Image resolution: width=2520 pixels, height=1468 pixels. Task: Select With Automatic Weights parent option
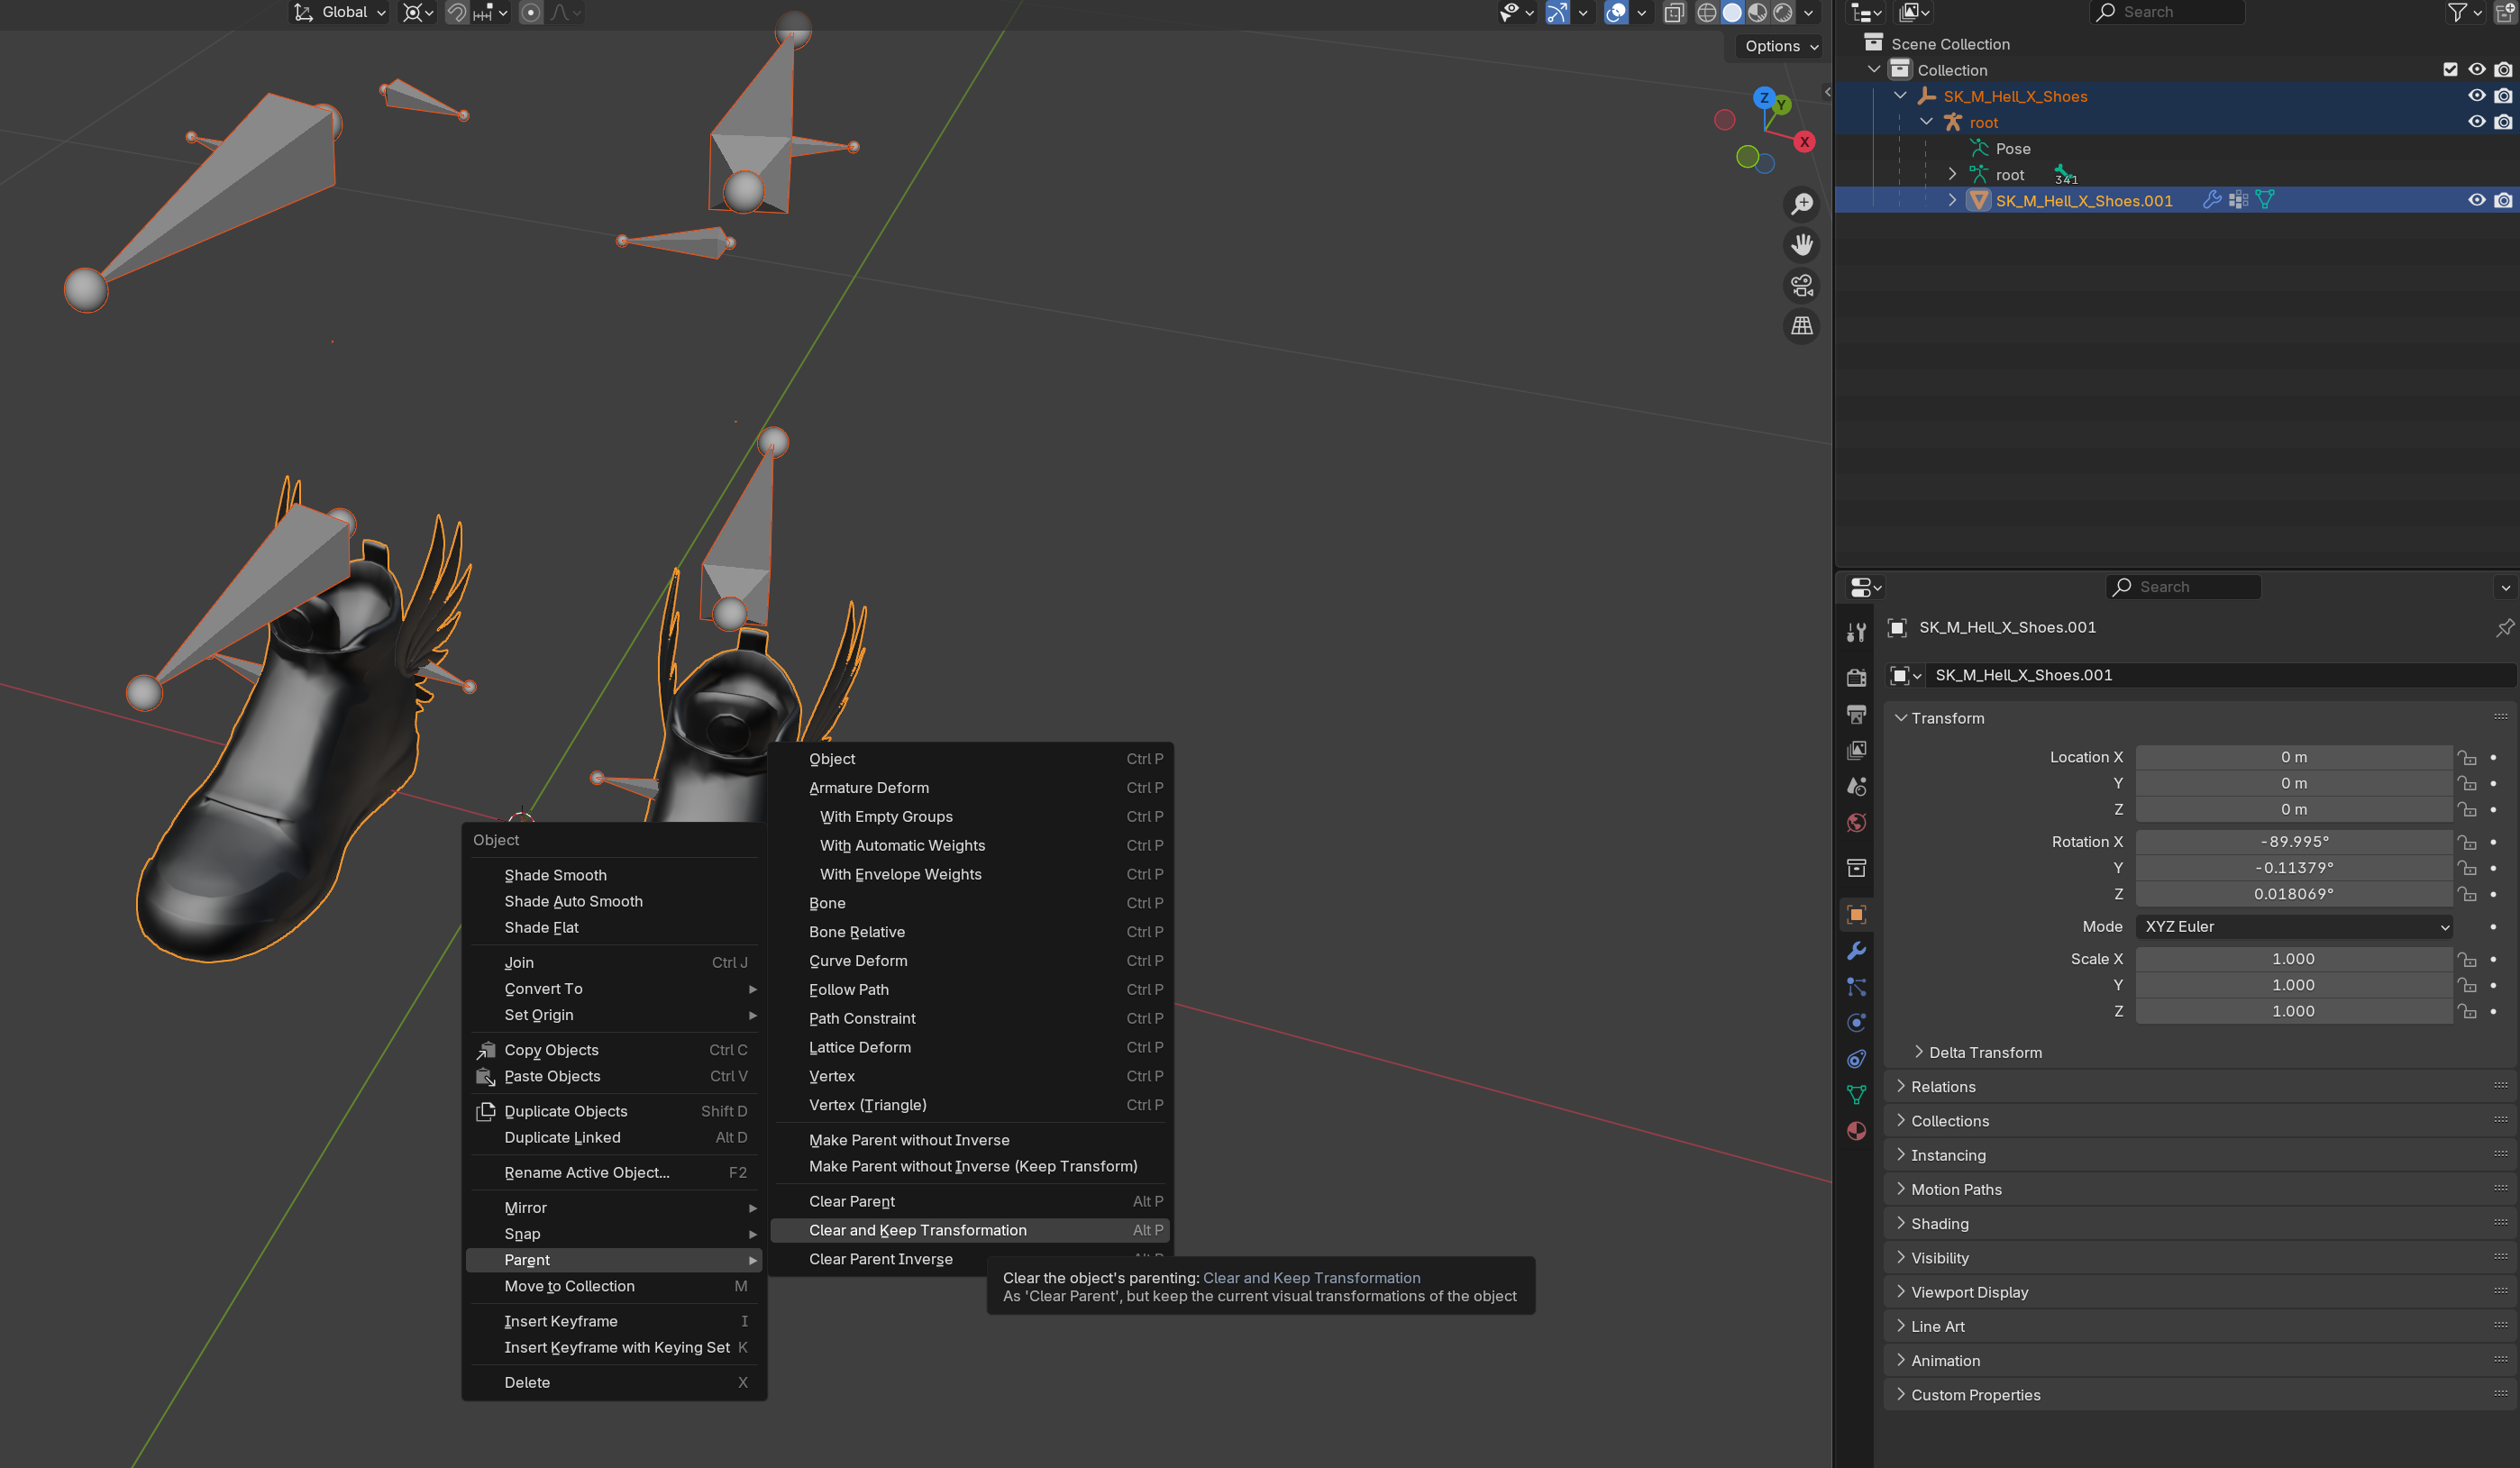[902, 846]
